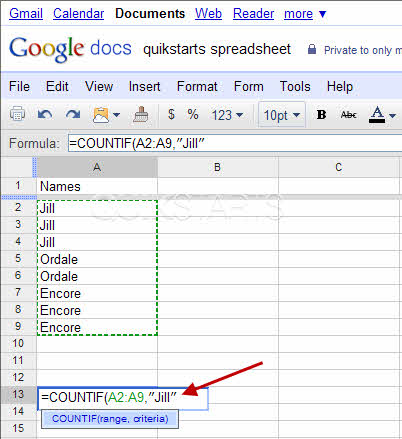Apply percent format
The height and width of the screenshot is (439, 402).
point(193,114)
